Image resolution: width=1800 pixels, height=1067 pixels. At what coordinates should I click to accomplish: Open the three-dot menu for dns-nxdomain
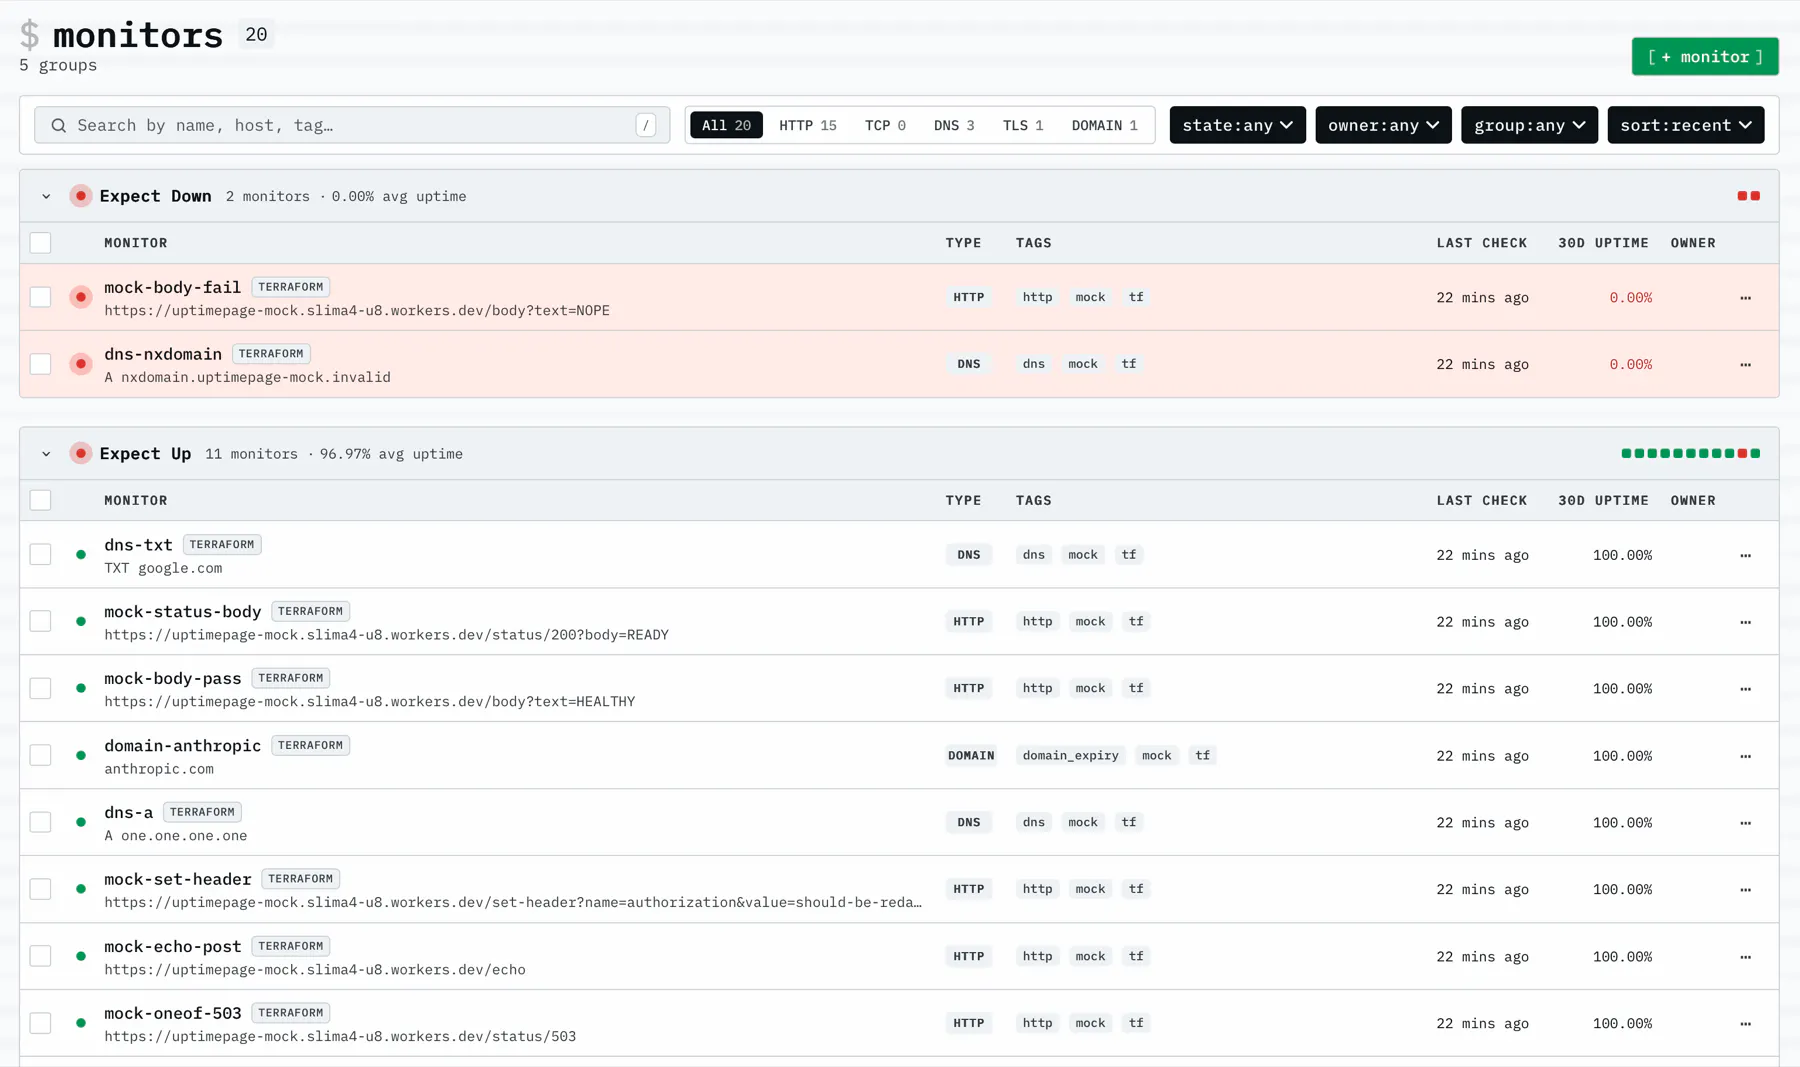[x=1745, y=365]
